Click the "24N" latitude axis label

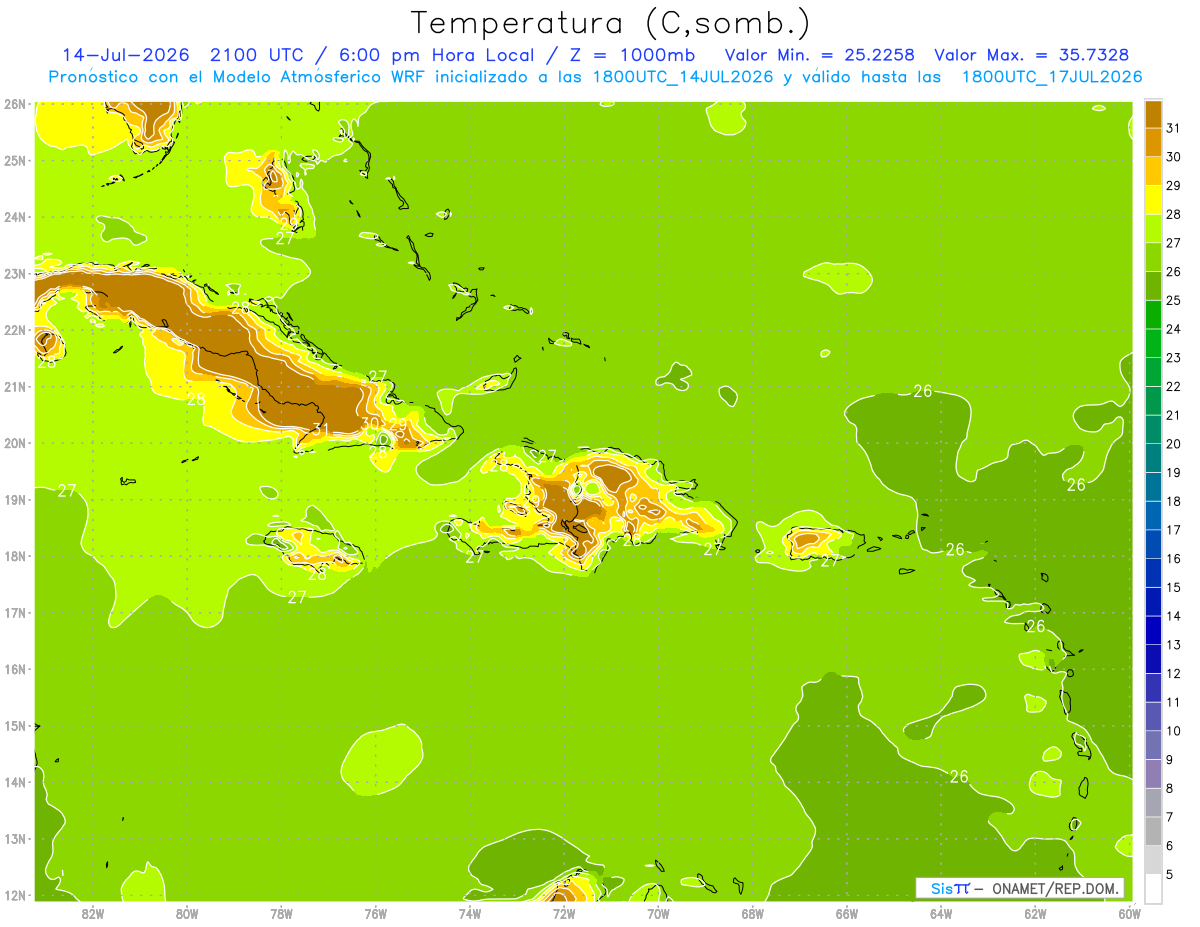click(x=15, y=217)
